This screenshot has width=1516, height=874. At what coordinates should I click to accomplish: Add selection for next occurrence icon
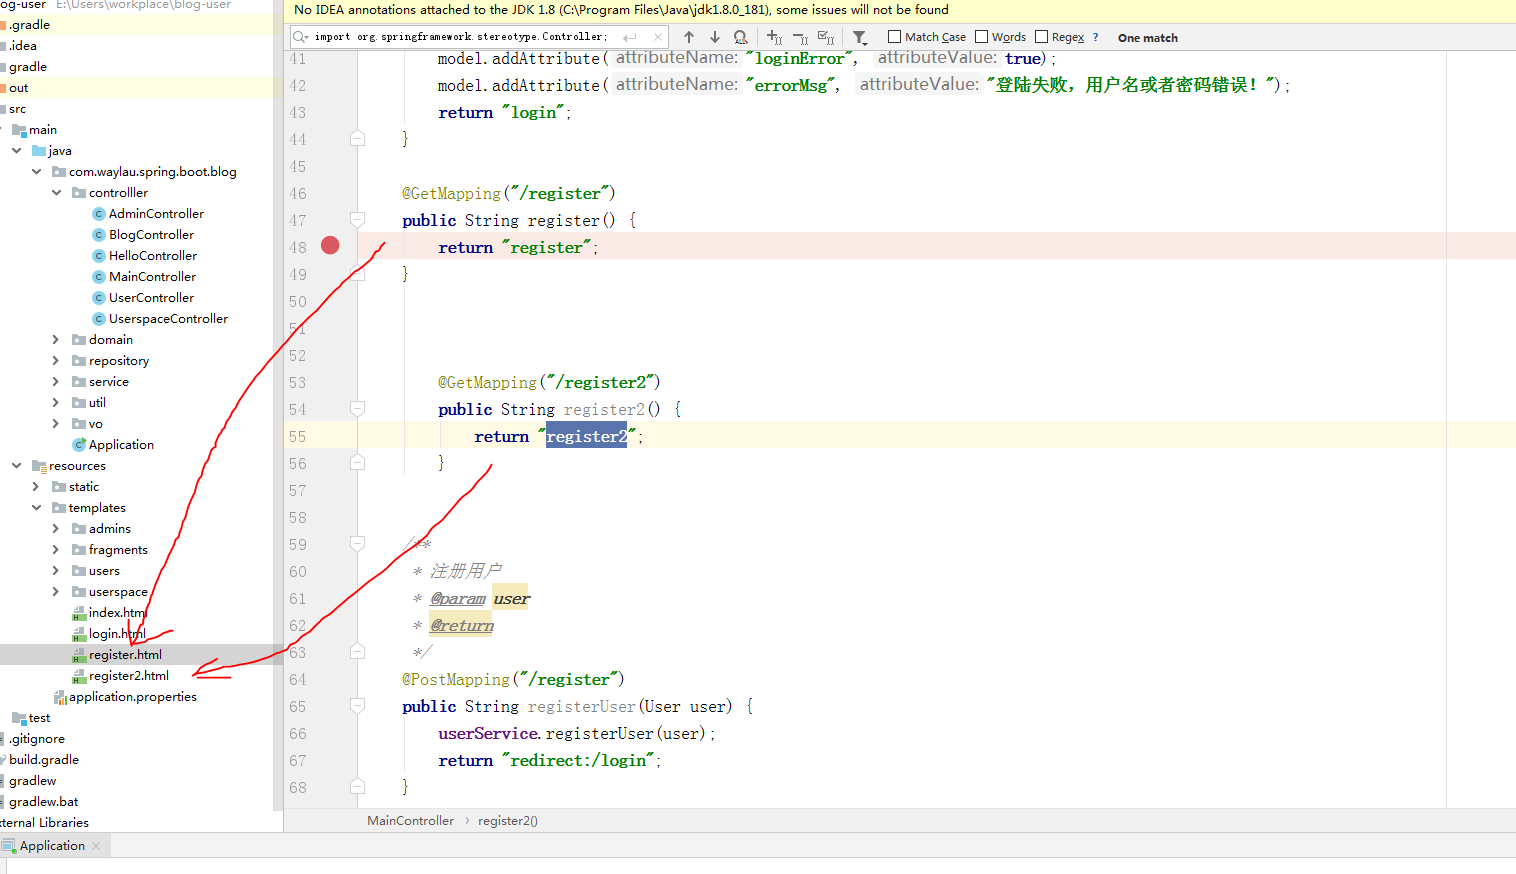coord(774,37)
